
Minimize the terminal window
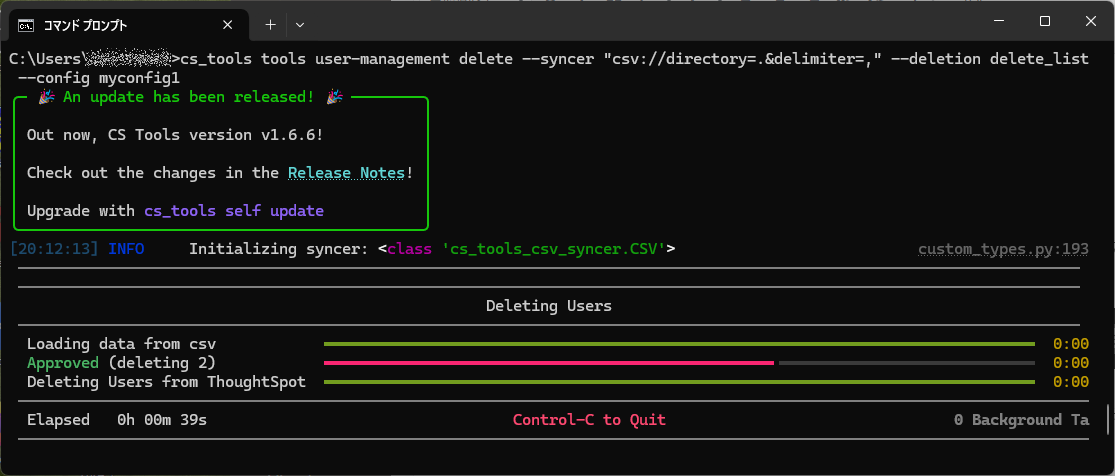click(997, 22)
